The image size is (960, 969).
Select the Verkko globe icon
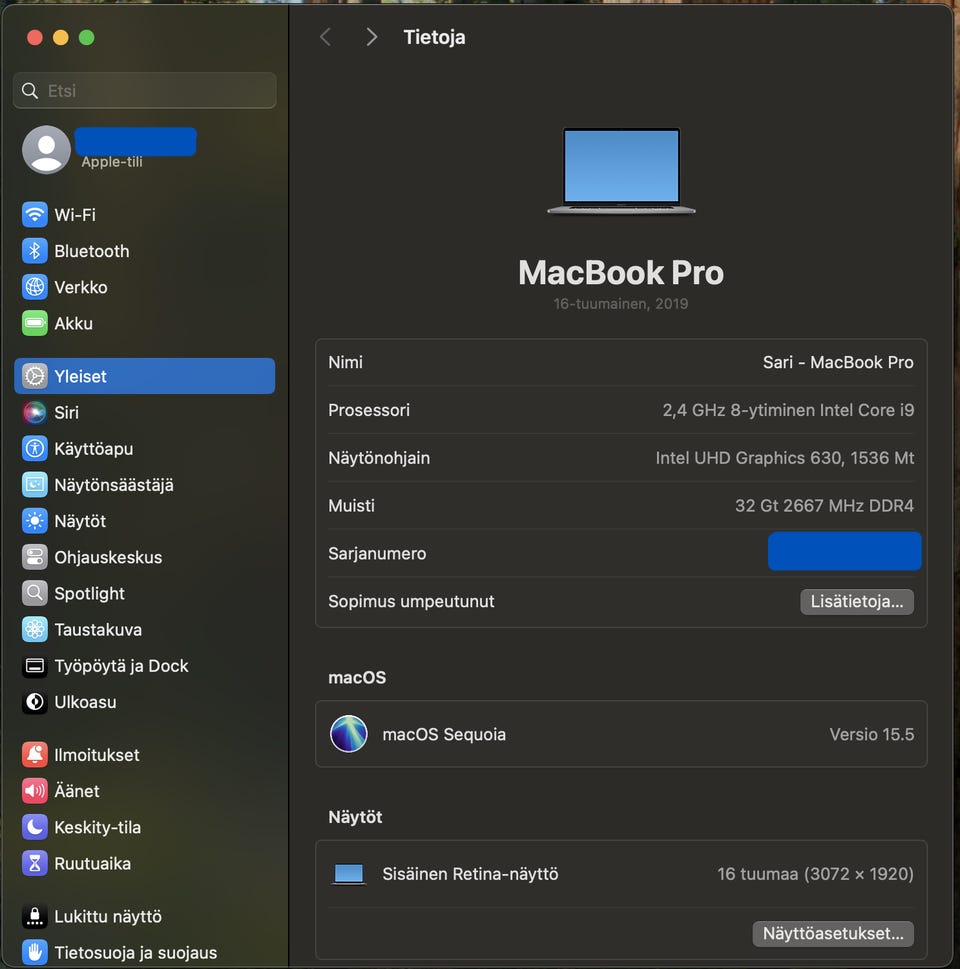[x=35, y=287]
